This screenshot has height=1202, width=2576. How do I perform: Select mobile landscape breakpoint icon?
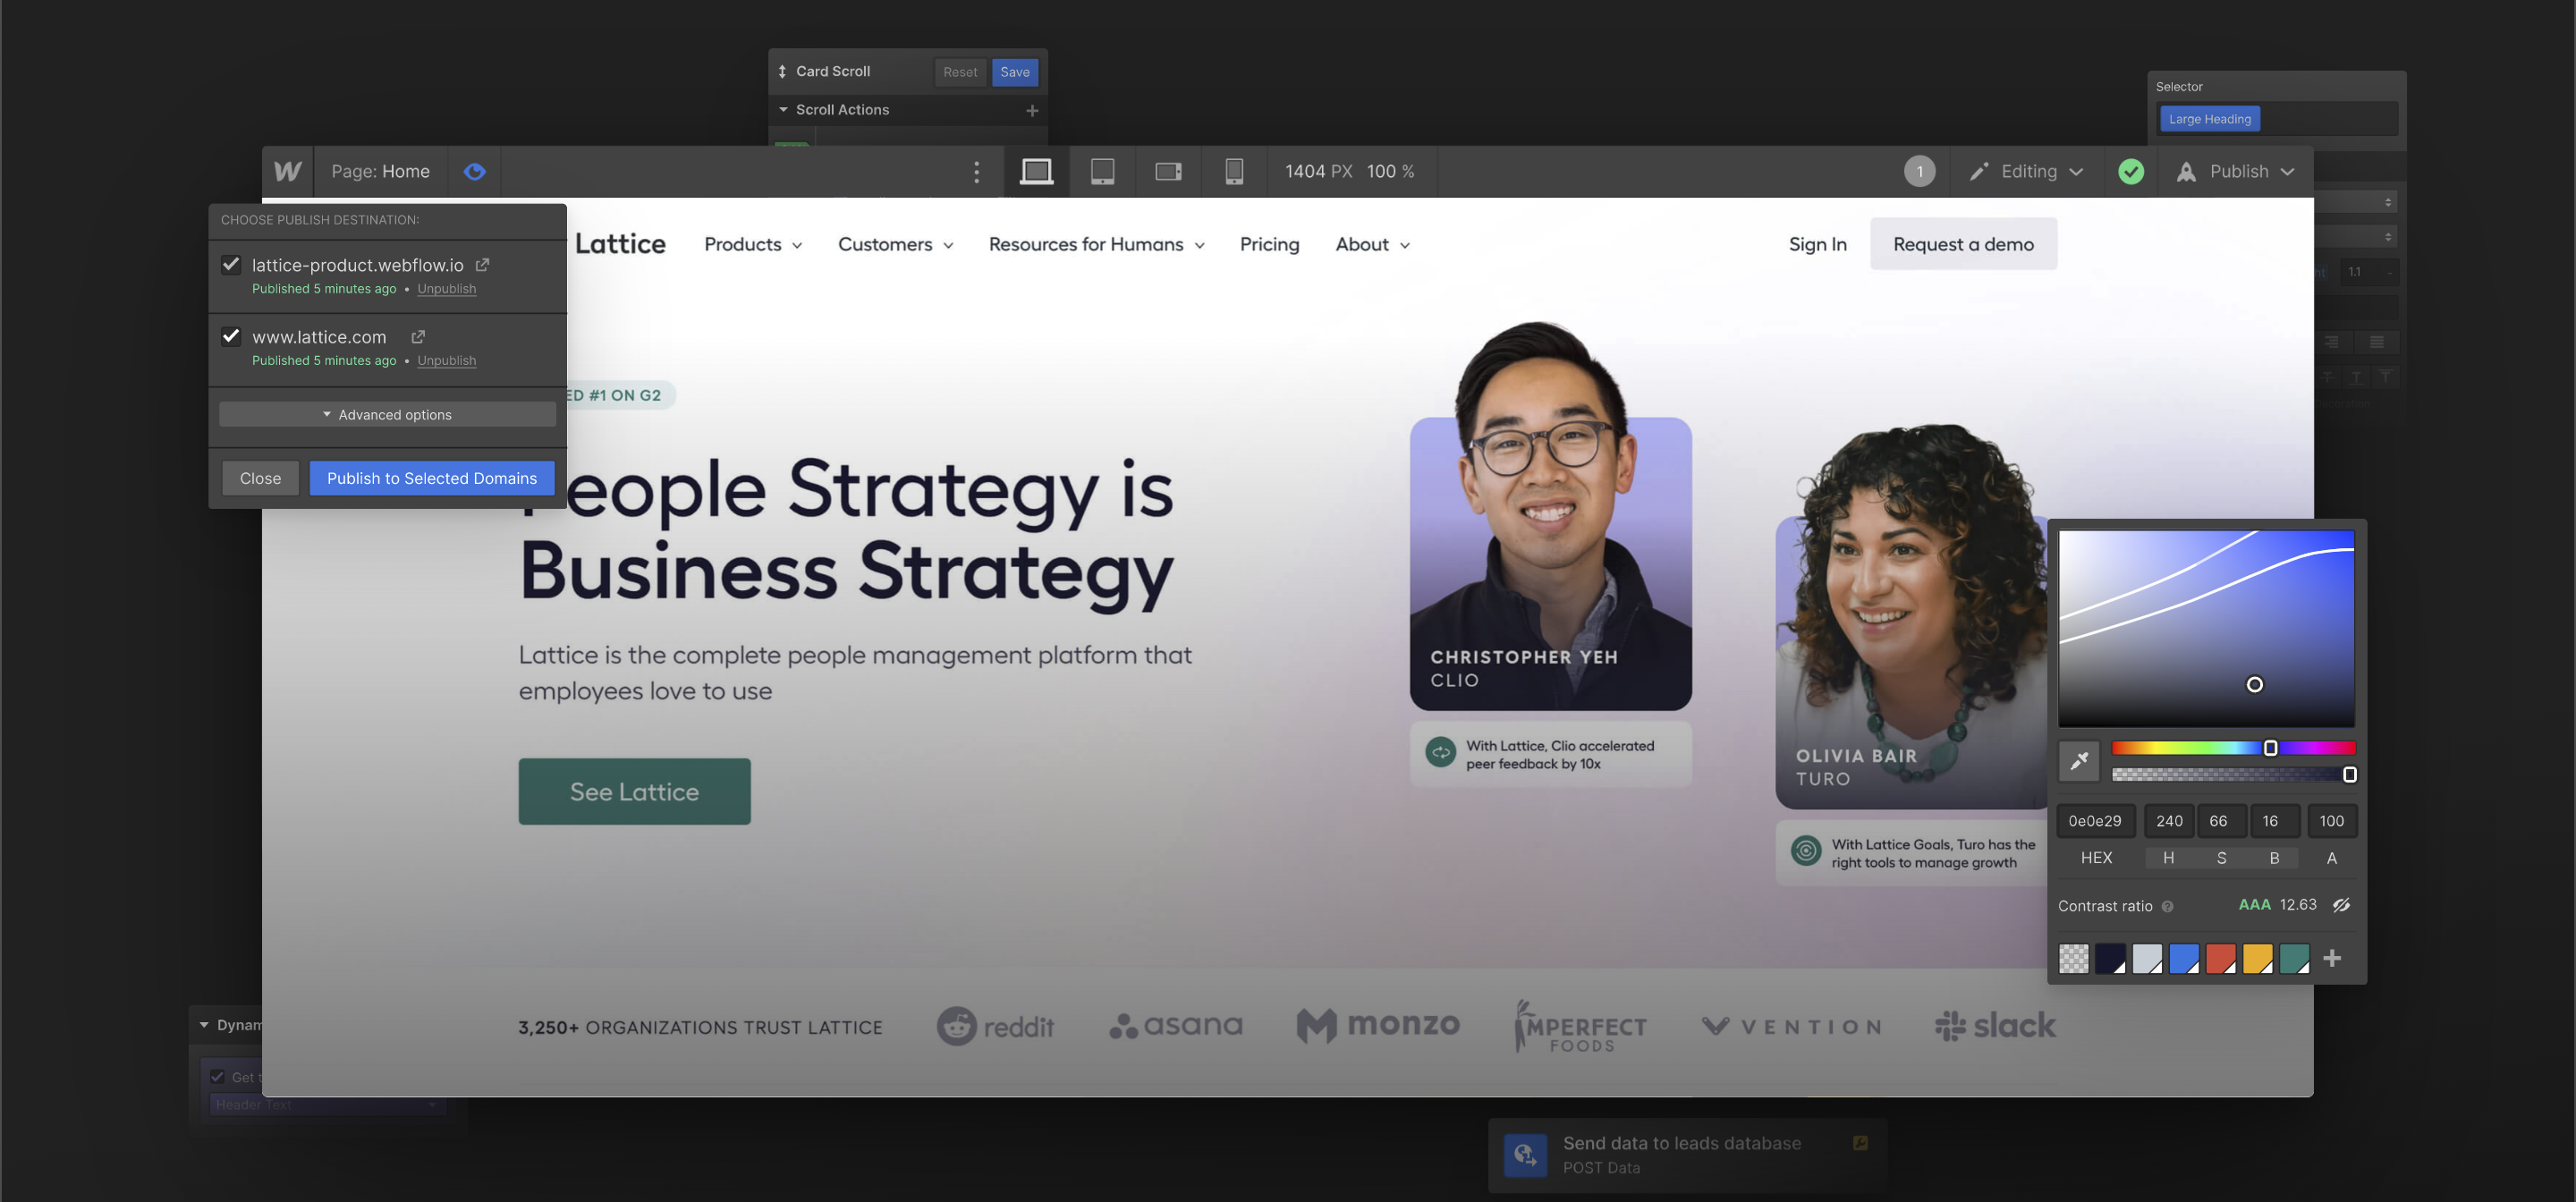tap(1168, 171)
